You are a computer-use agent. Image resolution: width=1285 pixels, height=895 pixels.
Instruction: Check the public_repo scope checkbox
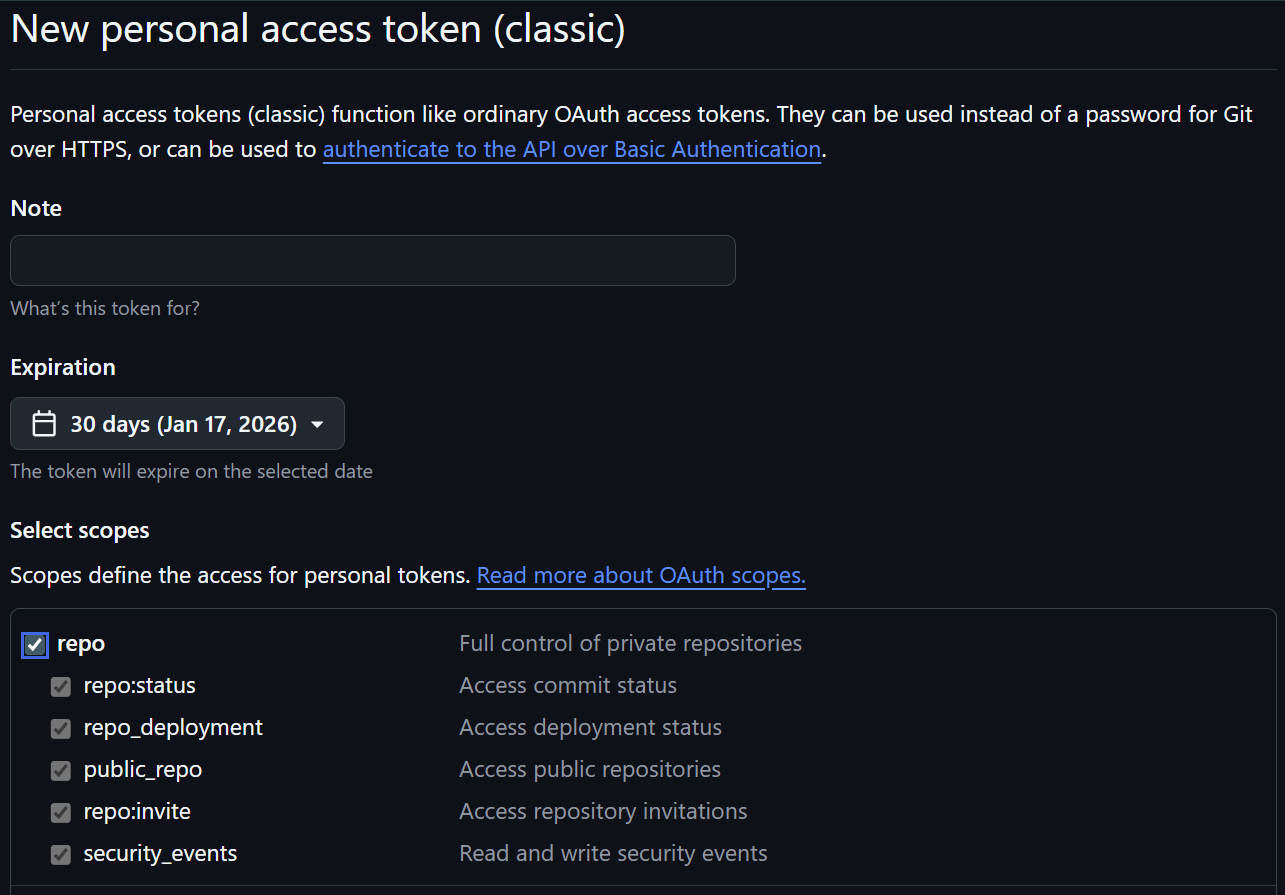tap(60, 771)
